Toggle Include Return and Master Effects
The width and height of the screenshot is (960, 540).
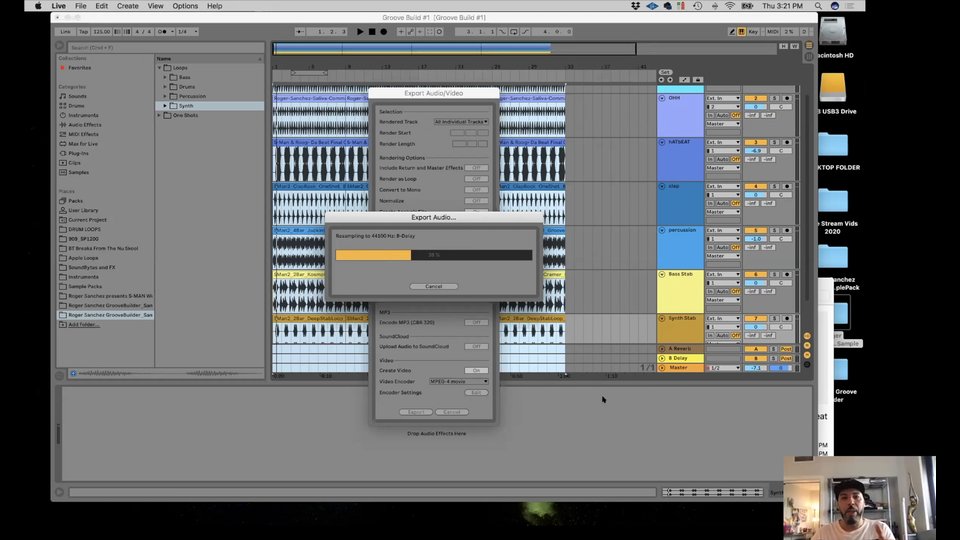[476, 168]
